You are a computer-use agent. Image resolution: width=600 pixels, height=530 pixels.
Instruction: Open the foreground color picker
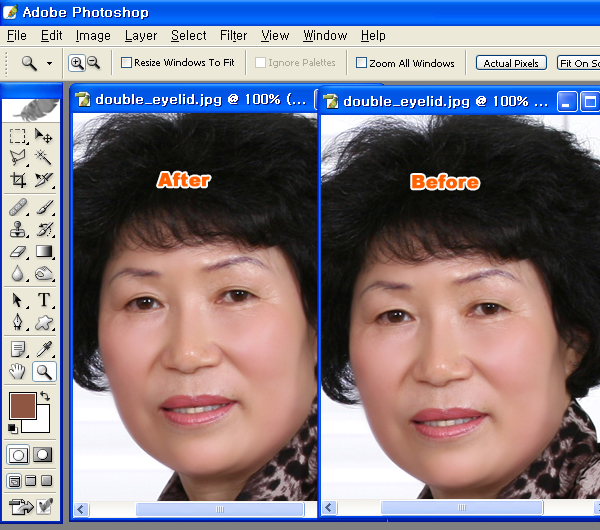[x=23, y=405]
